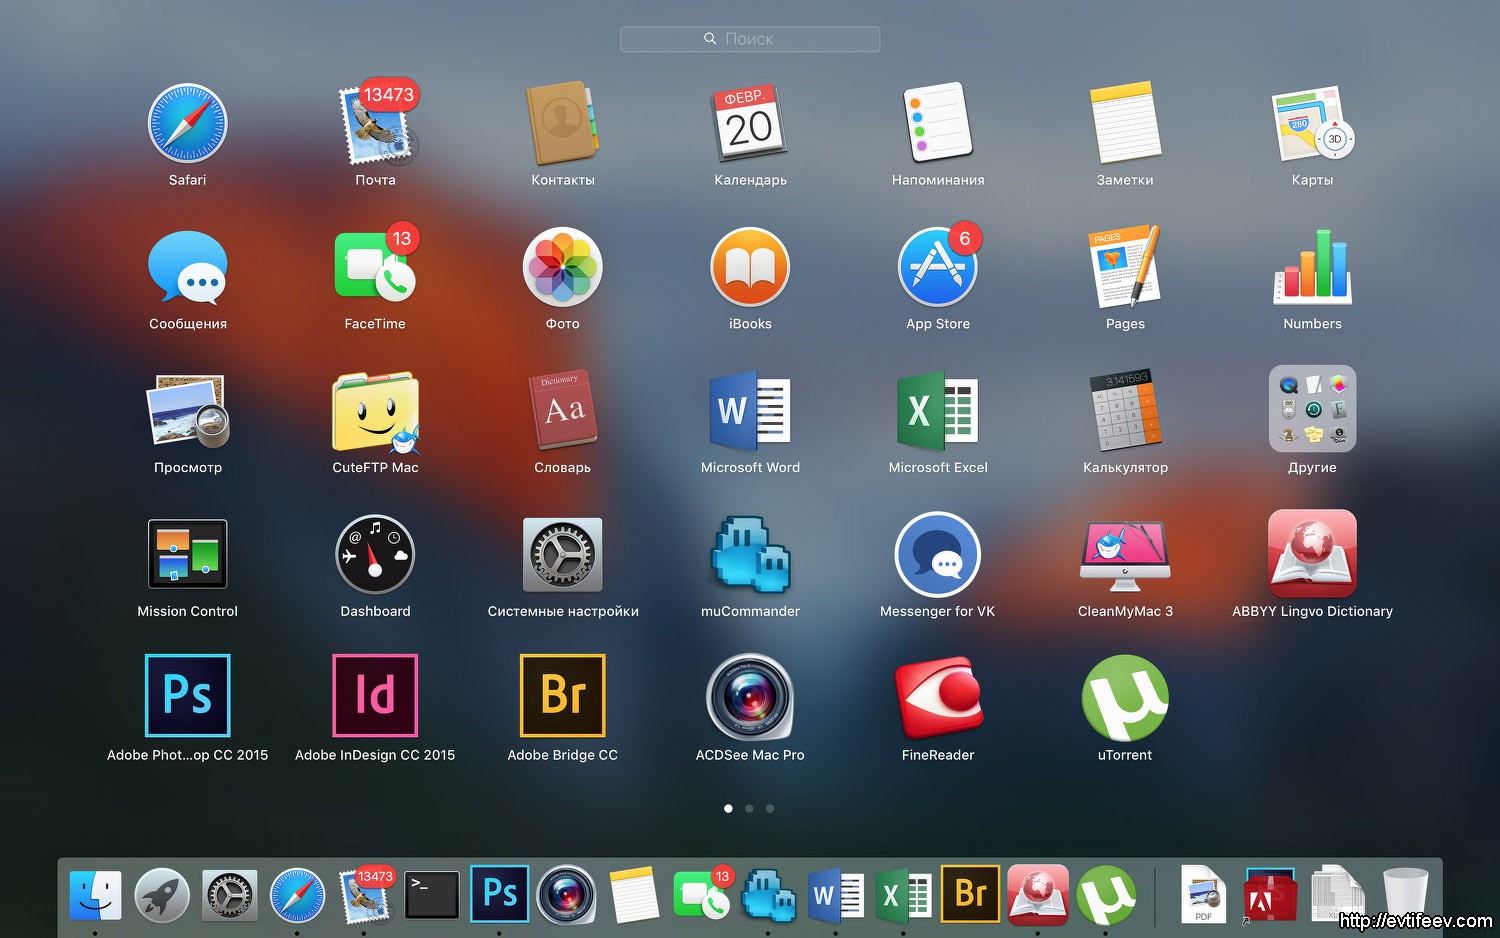Open Terminal from the Dock

pyautogui.click(x=432, y=894)
